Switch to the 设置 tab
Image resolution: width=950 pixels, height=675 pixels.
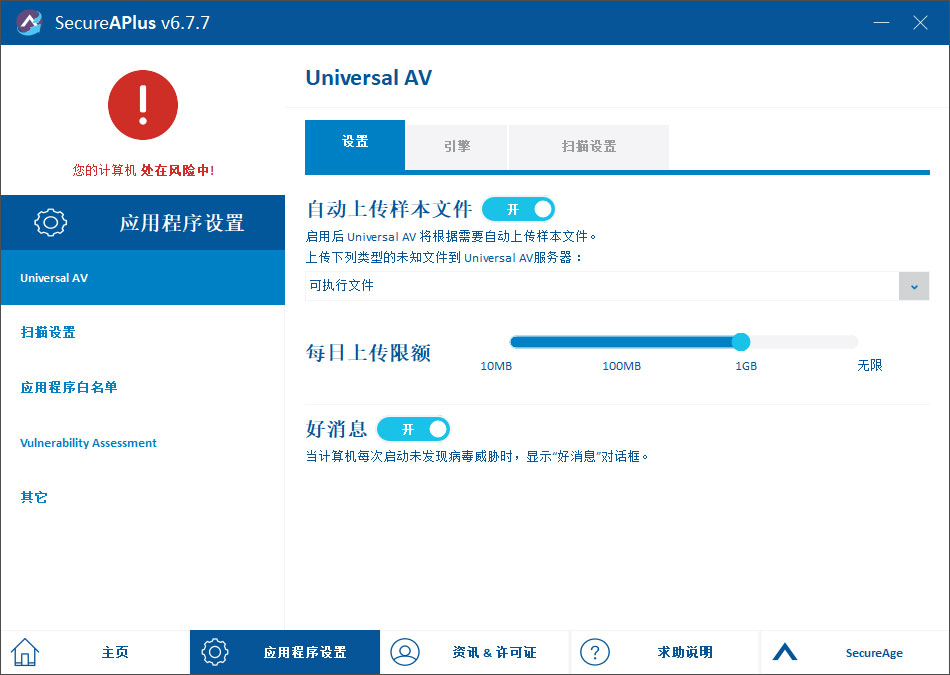pyautogui.click(x=355, y=145)
